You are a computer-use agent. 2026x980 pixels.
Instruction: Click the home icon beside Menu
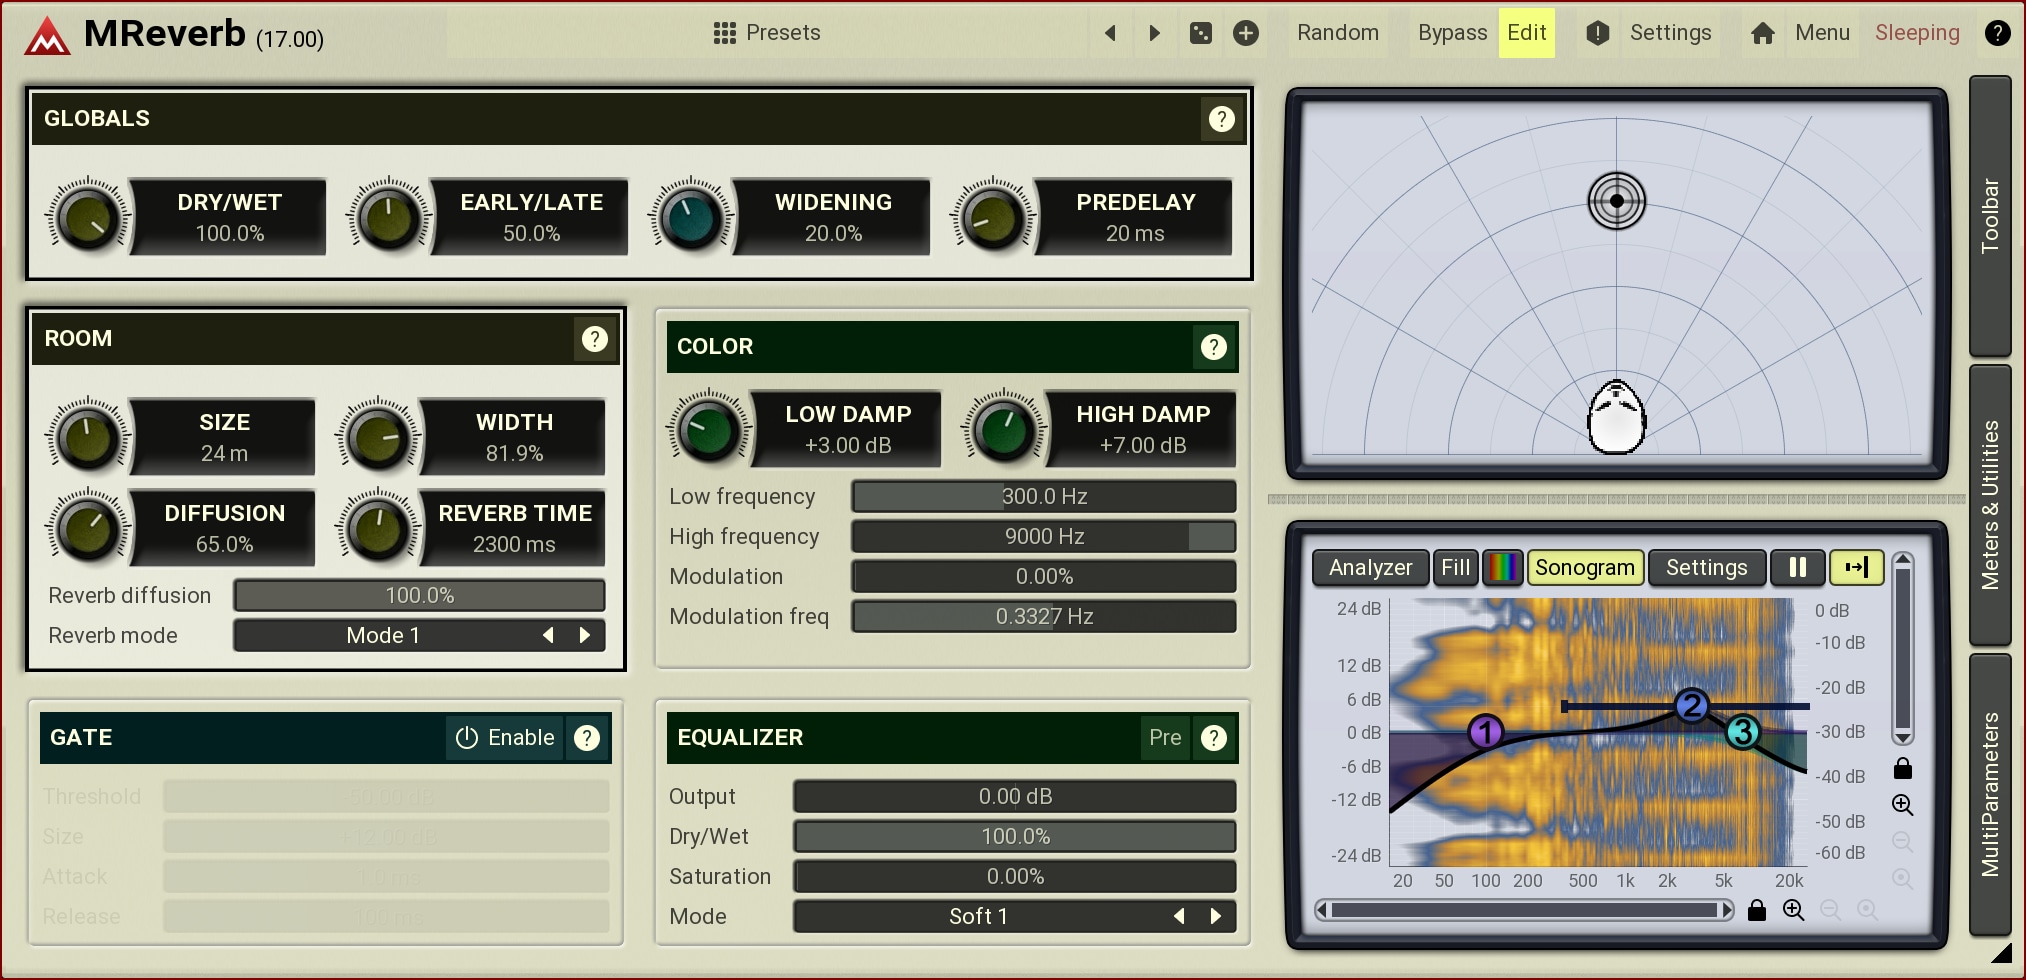click(x=1762, y=33)
